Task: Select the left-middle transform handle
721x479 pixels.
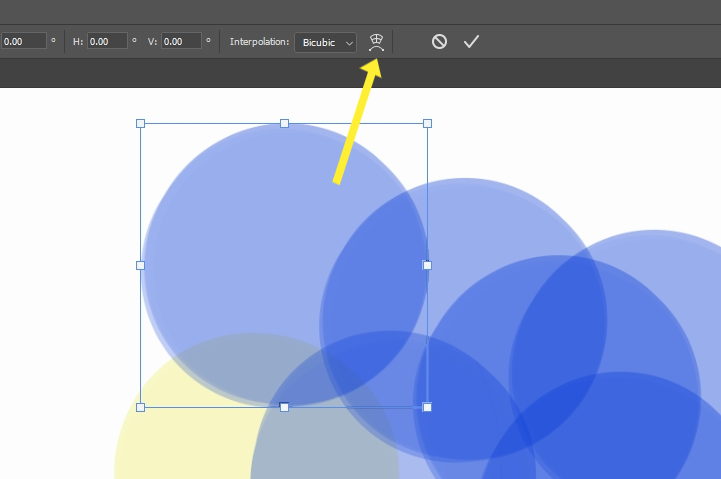Action: 141,265
